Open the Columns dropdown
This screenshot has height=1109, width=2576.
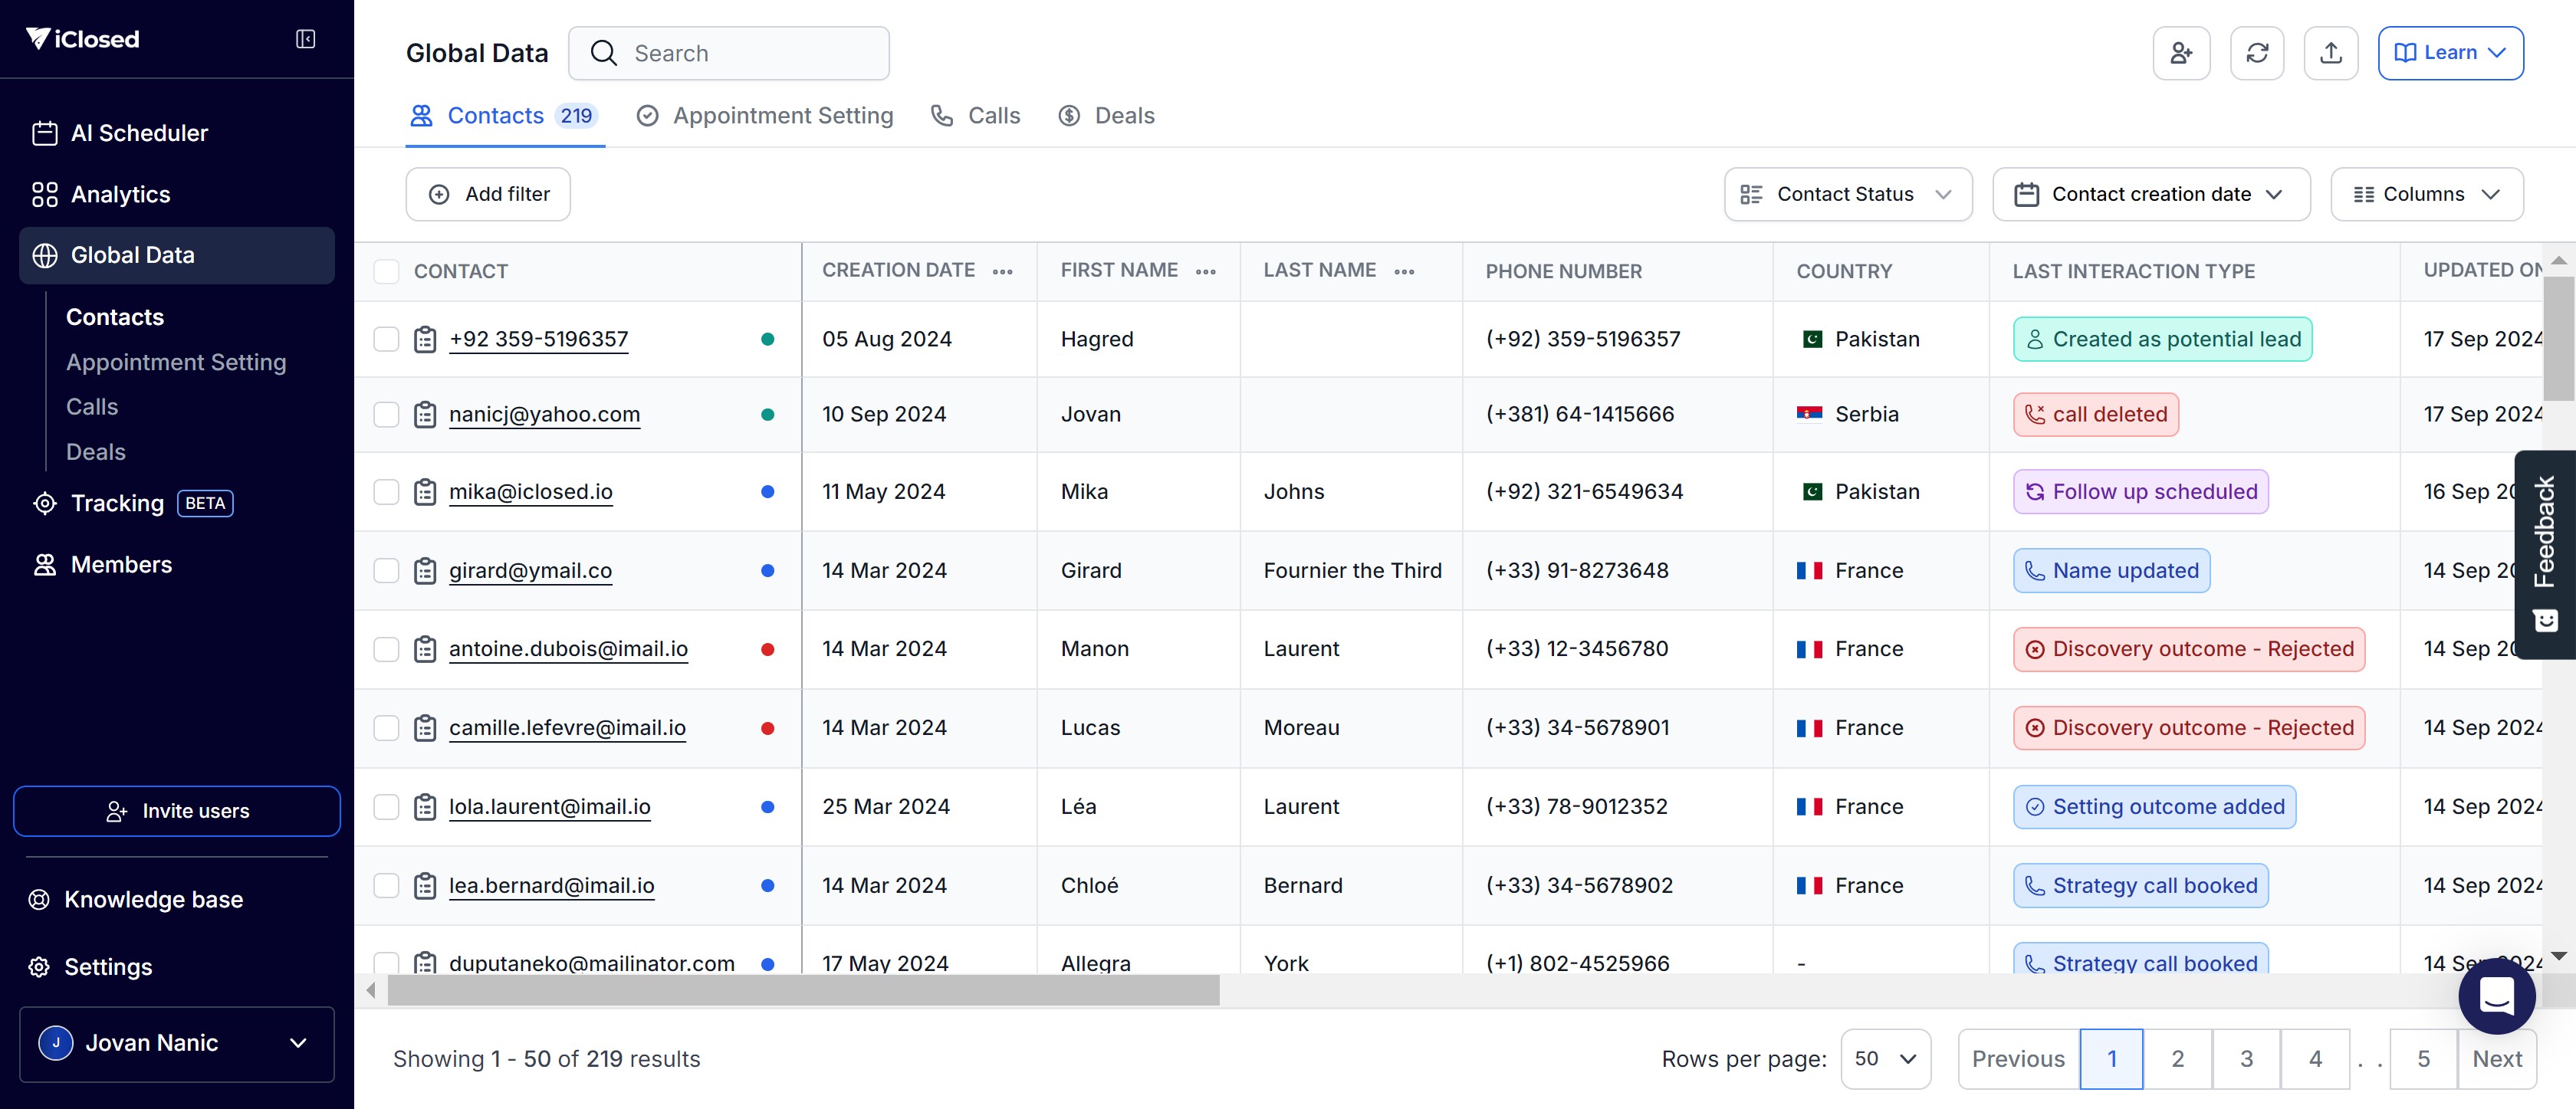pos(2425,194)
